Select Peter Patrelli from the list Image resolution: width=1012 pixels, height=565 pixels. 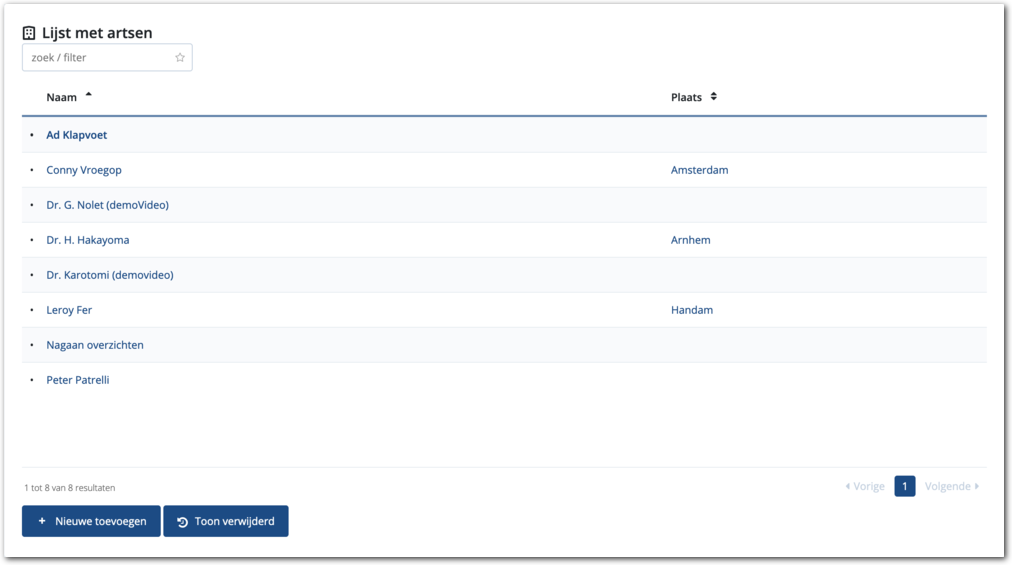pos(78,380)
